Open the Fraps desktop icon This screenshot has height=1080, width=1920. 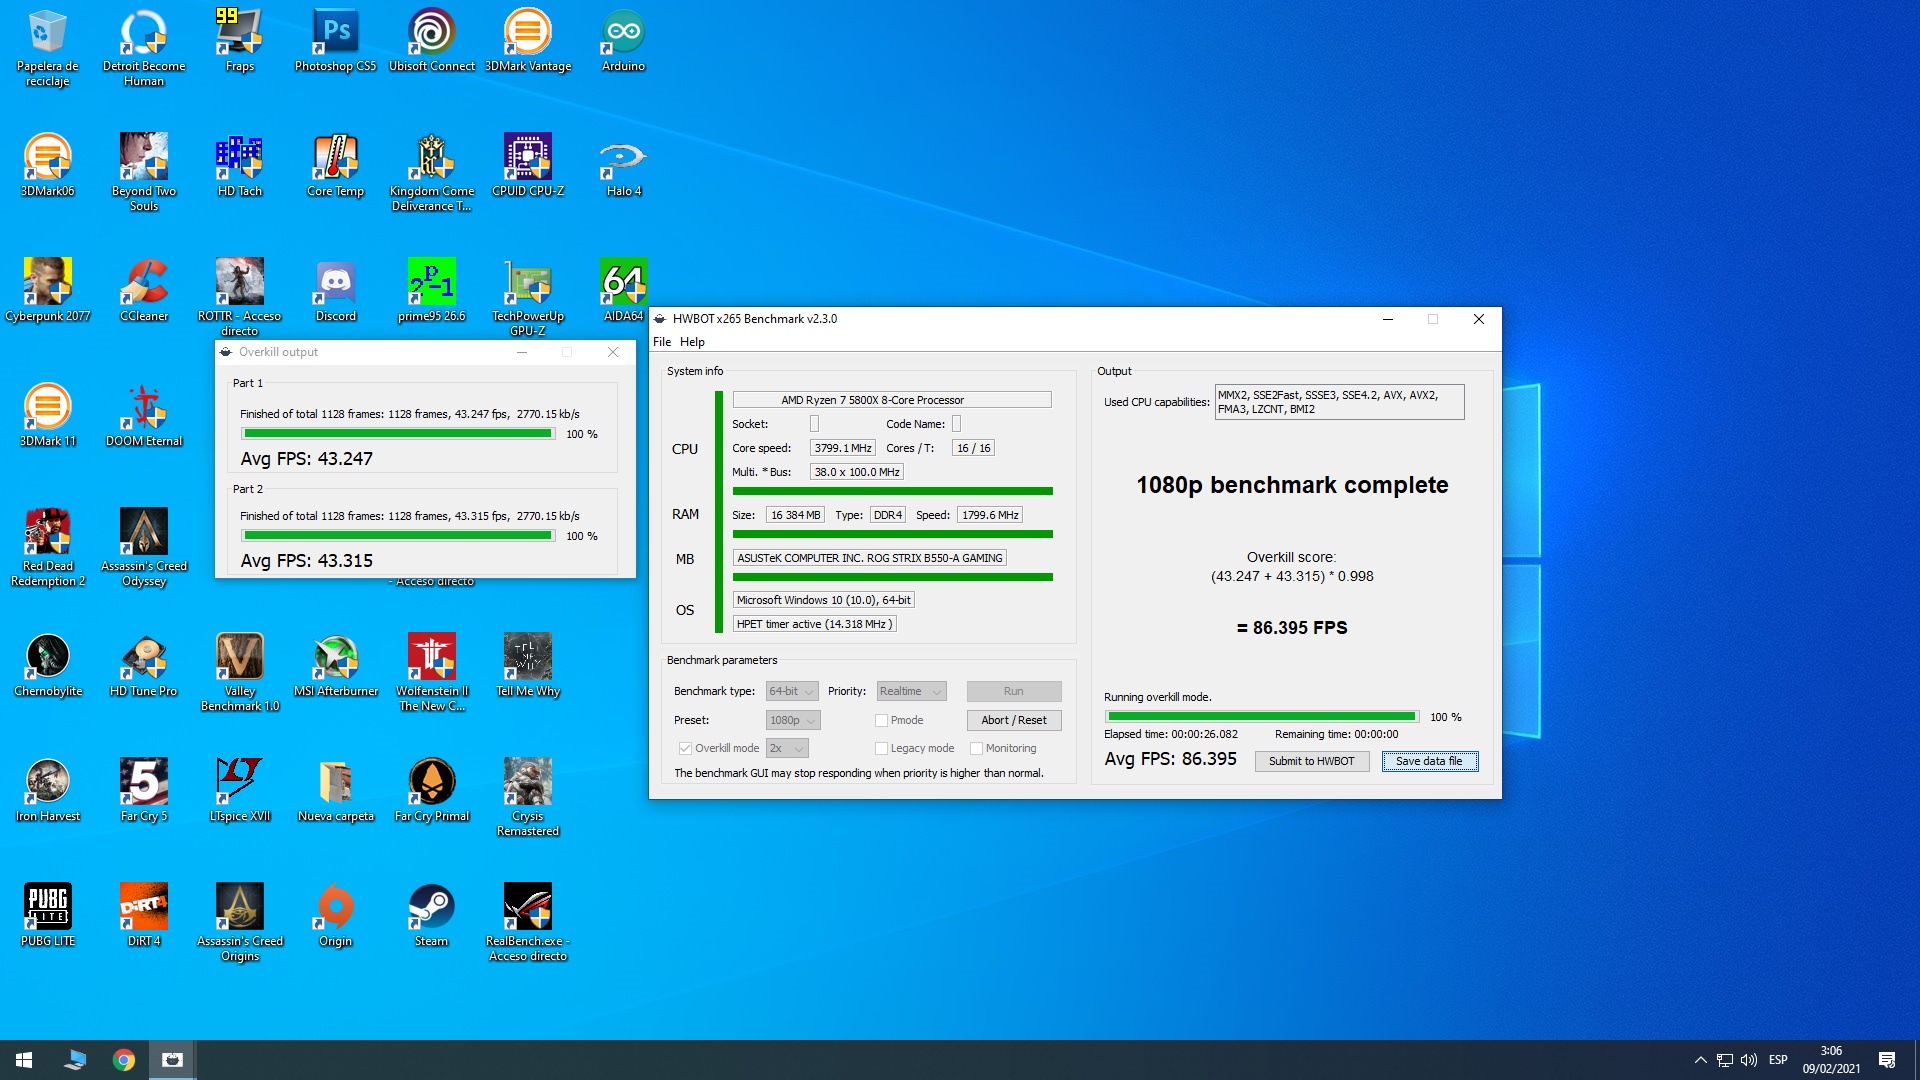point(240,41)
